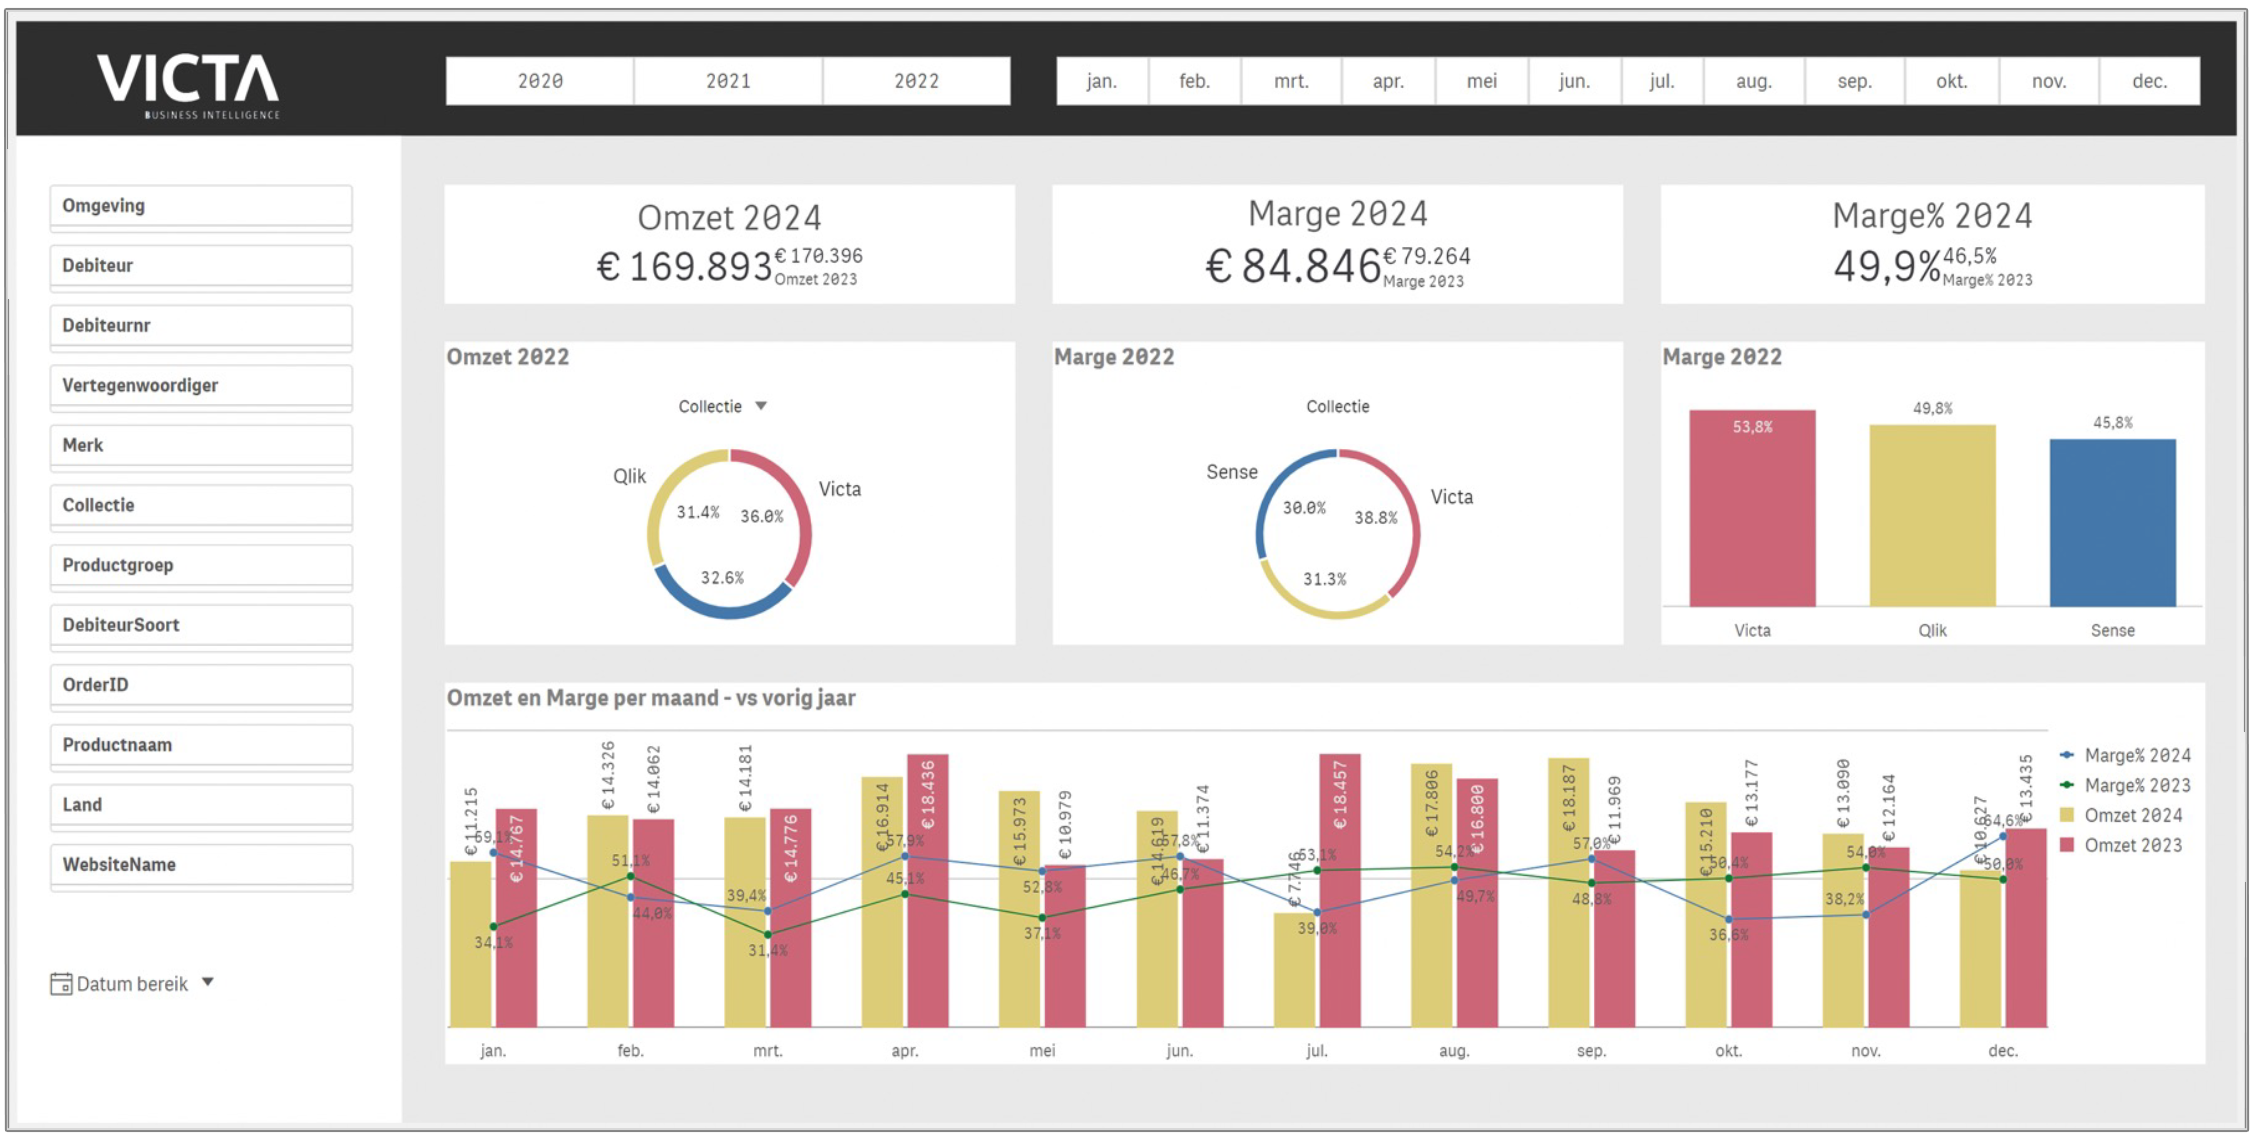
Task: Open the Omgeving filter pane
Action: click(x=201, y=207)
